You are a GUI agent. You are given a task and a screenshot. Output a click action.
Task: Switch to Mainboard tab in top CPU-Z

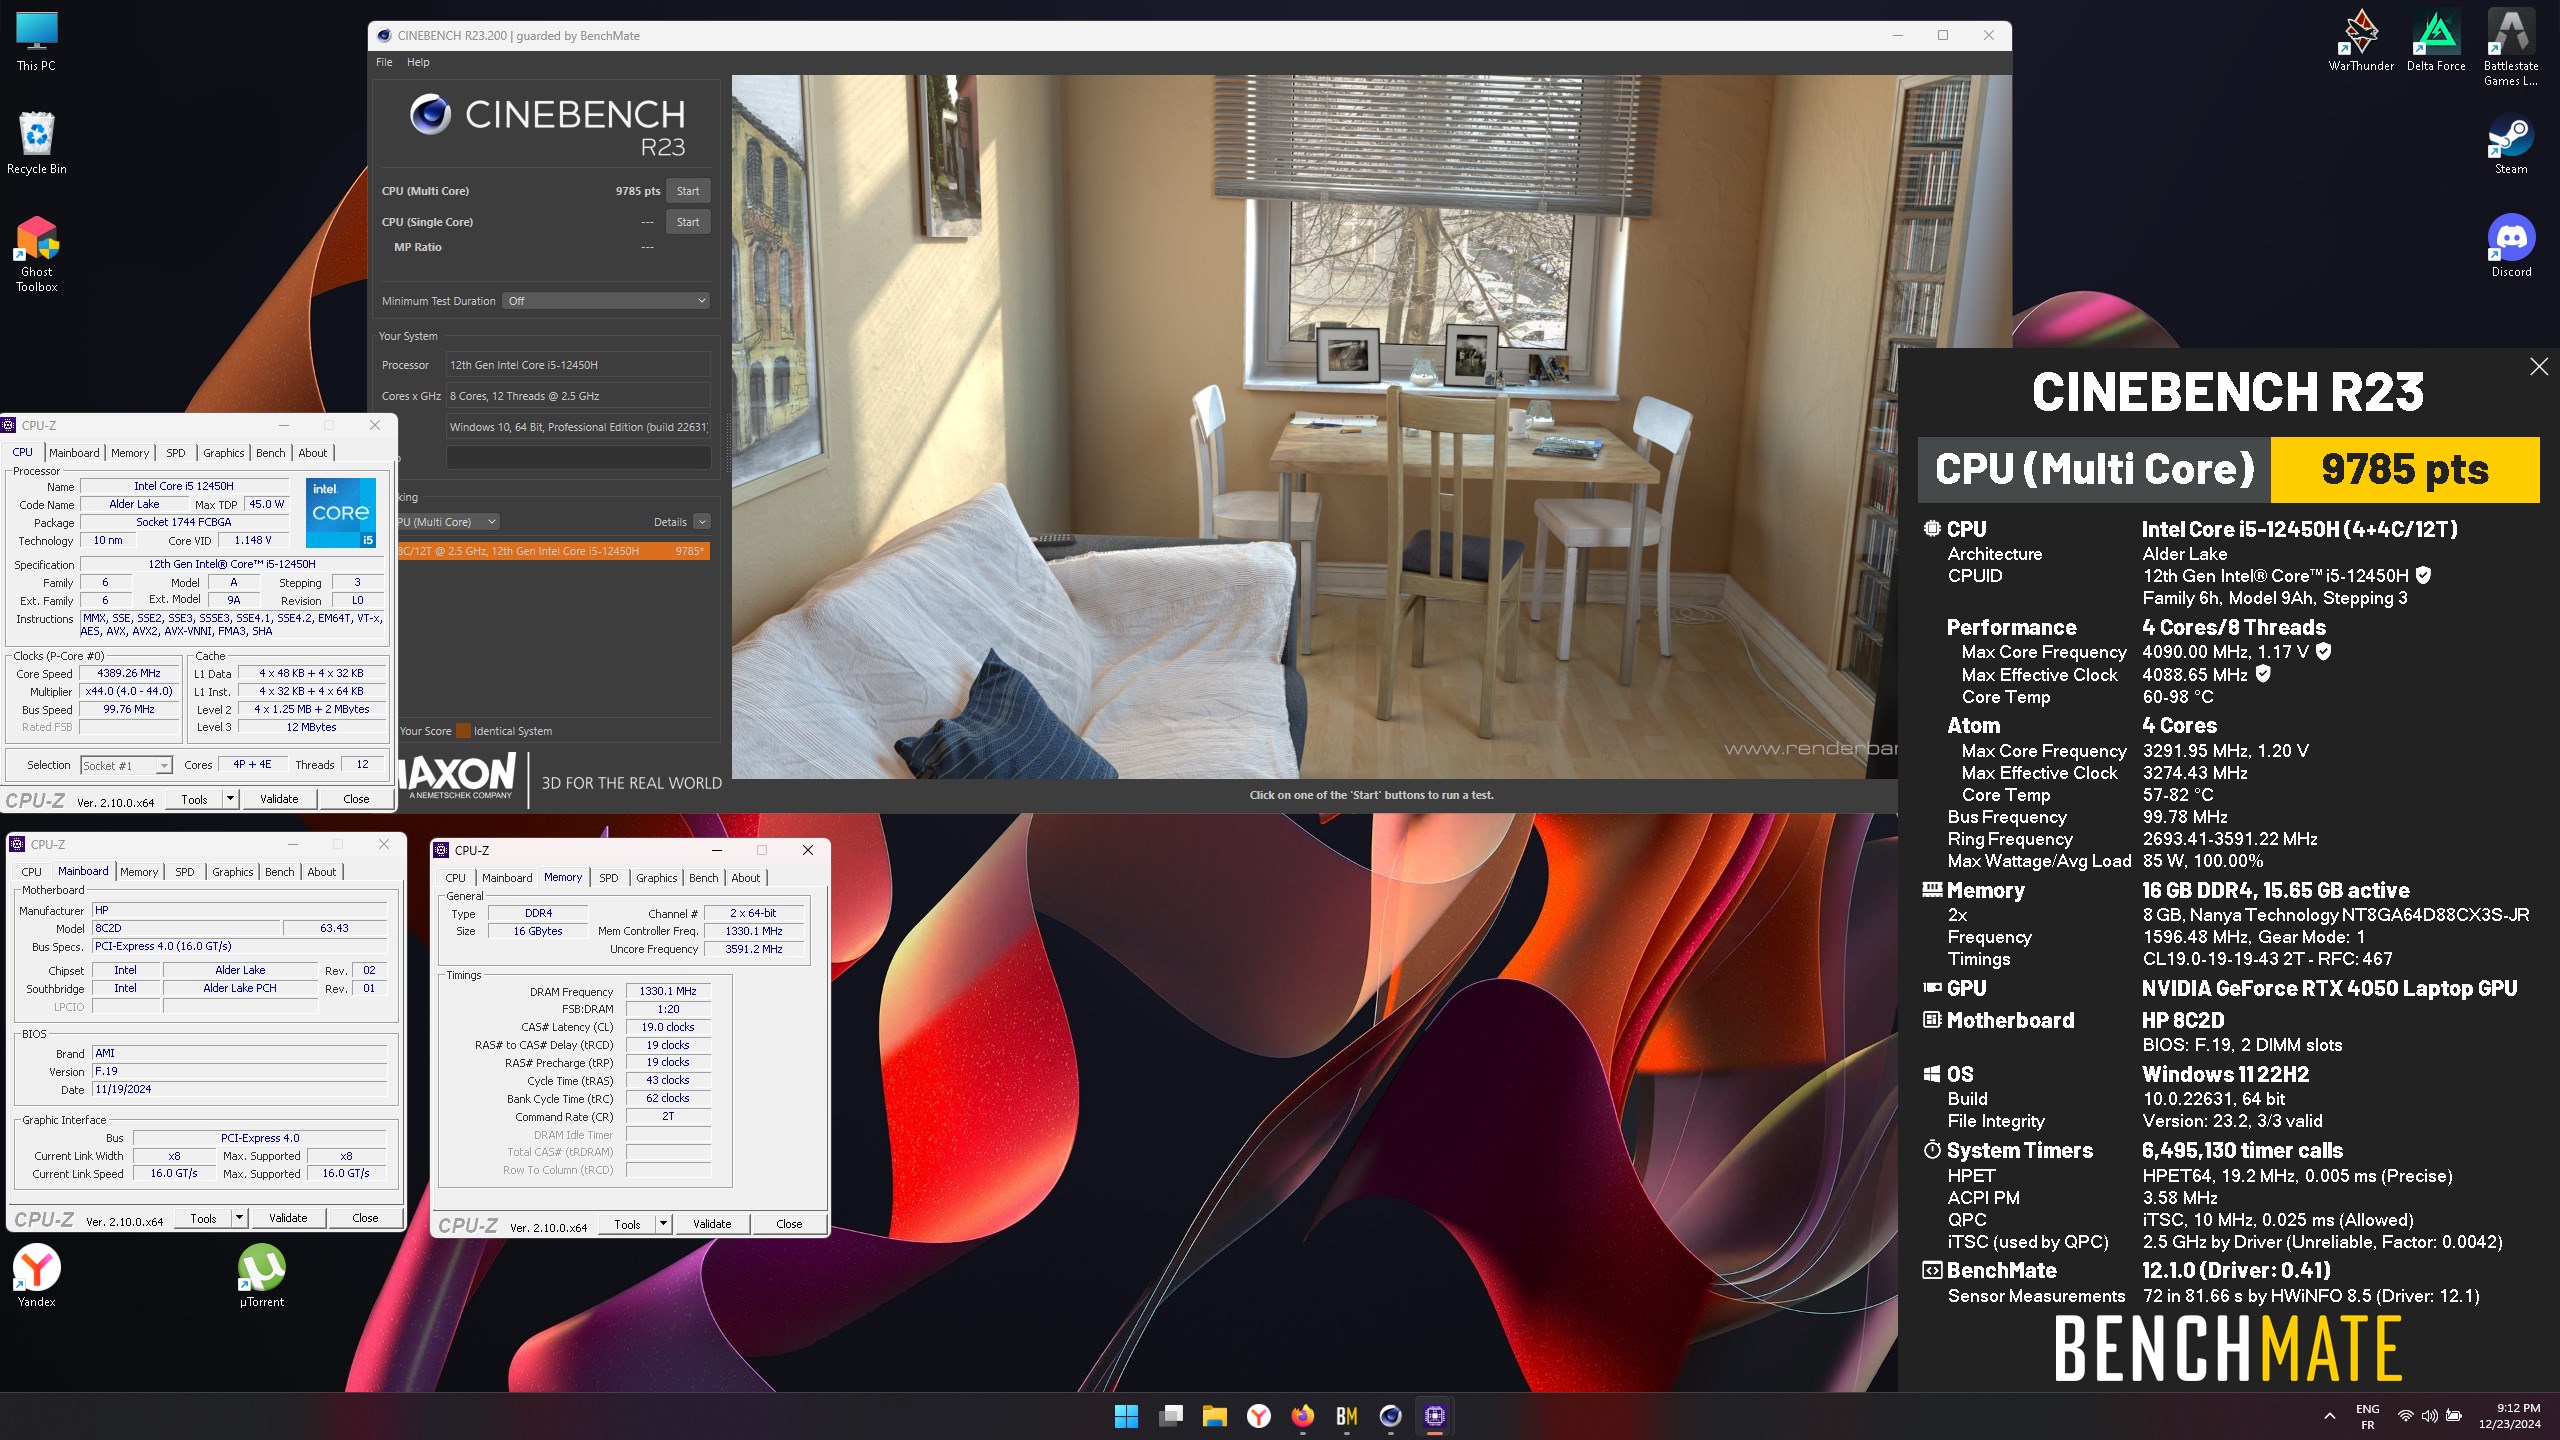coord(74,453)
